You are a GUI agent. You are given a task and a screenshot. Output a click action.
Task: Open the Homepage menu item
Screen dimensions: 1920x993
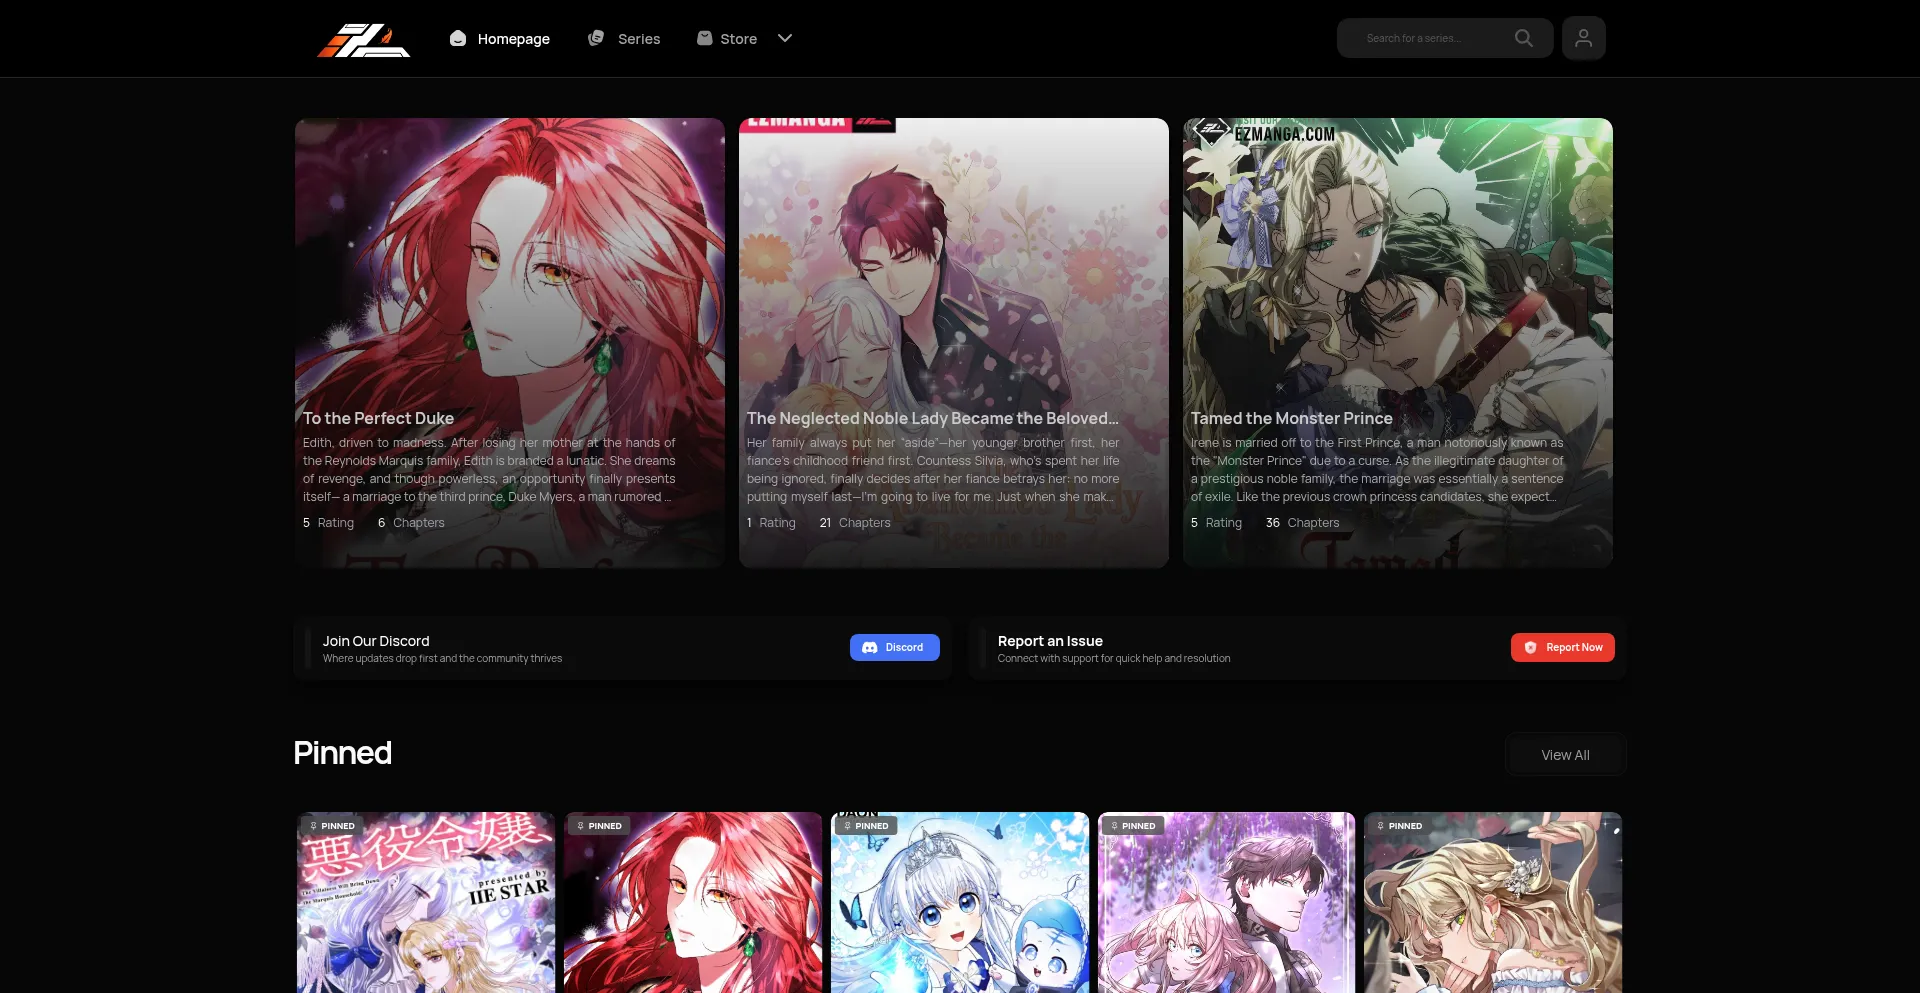pos(513,39)
